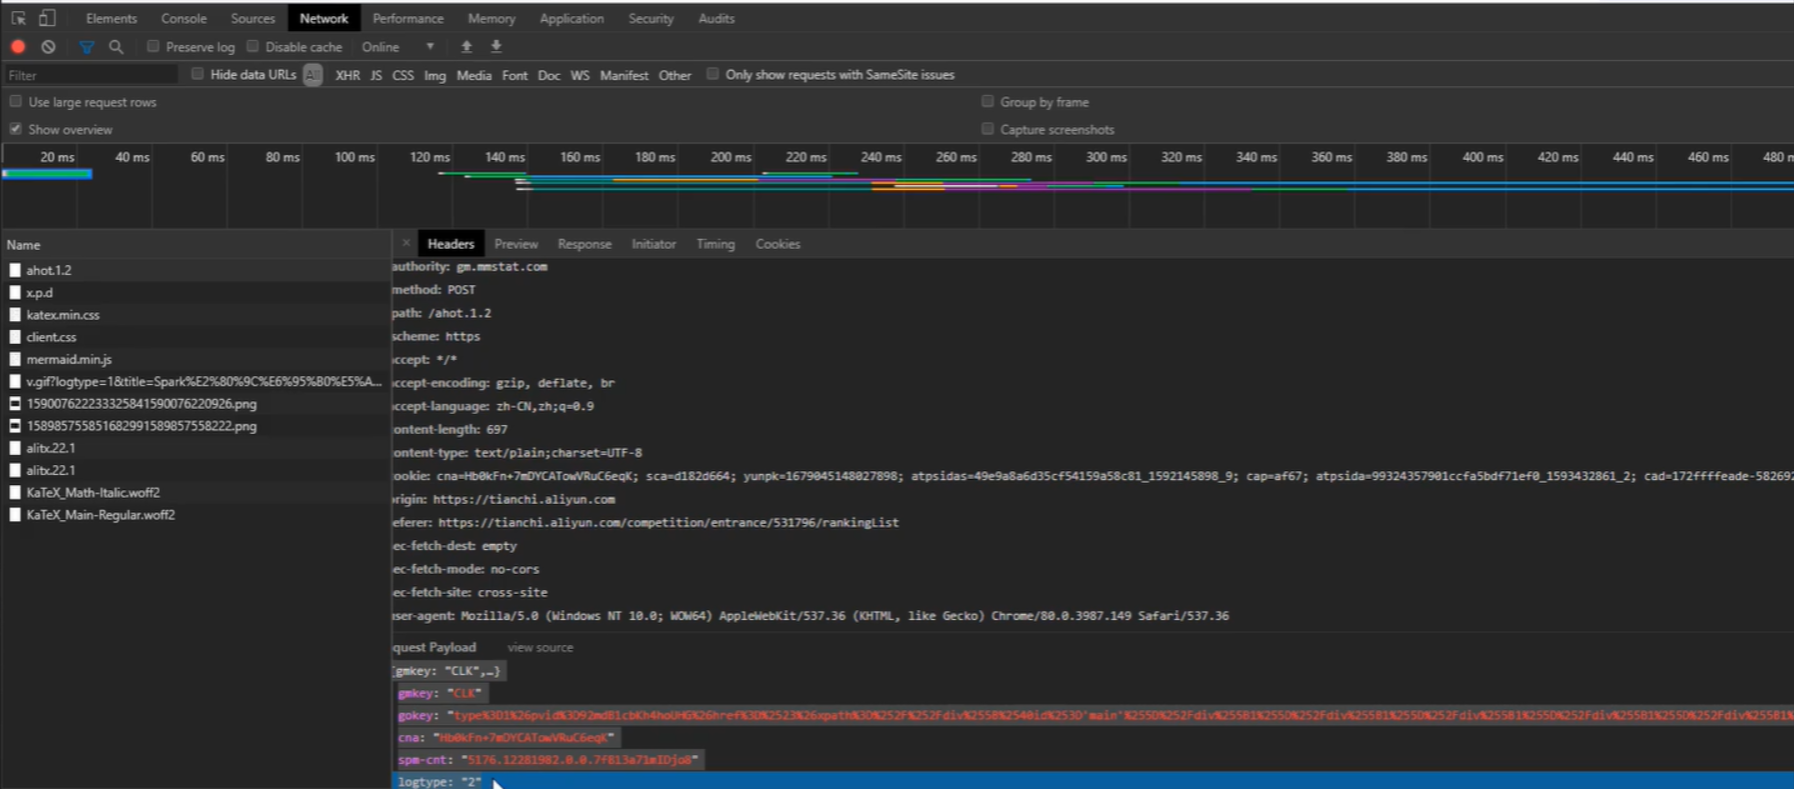Enable Group by frame checkbox

coord(987,101)
